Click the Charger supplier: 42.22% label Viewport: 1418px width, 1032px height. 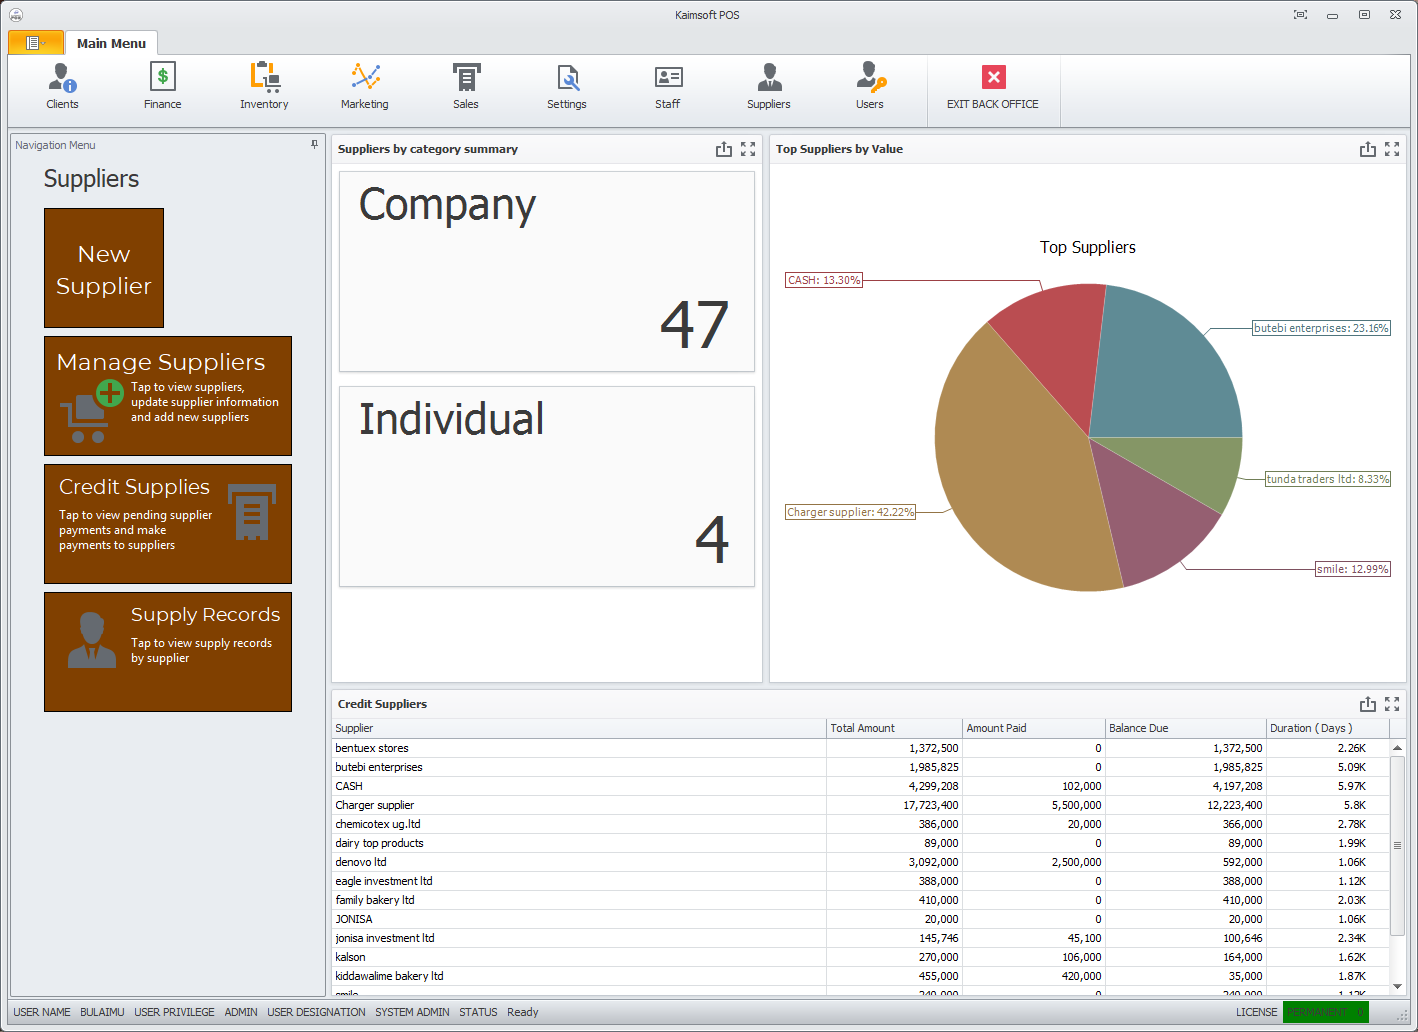[851, 512]
